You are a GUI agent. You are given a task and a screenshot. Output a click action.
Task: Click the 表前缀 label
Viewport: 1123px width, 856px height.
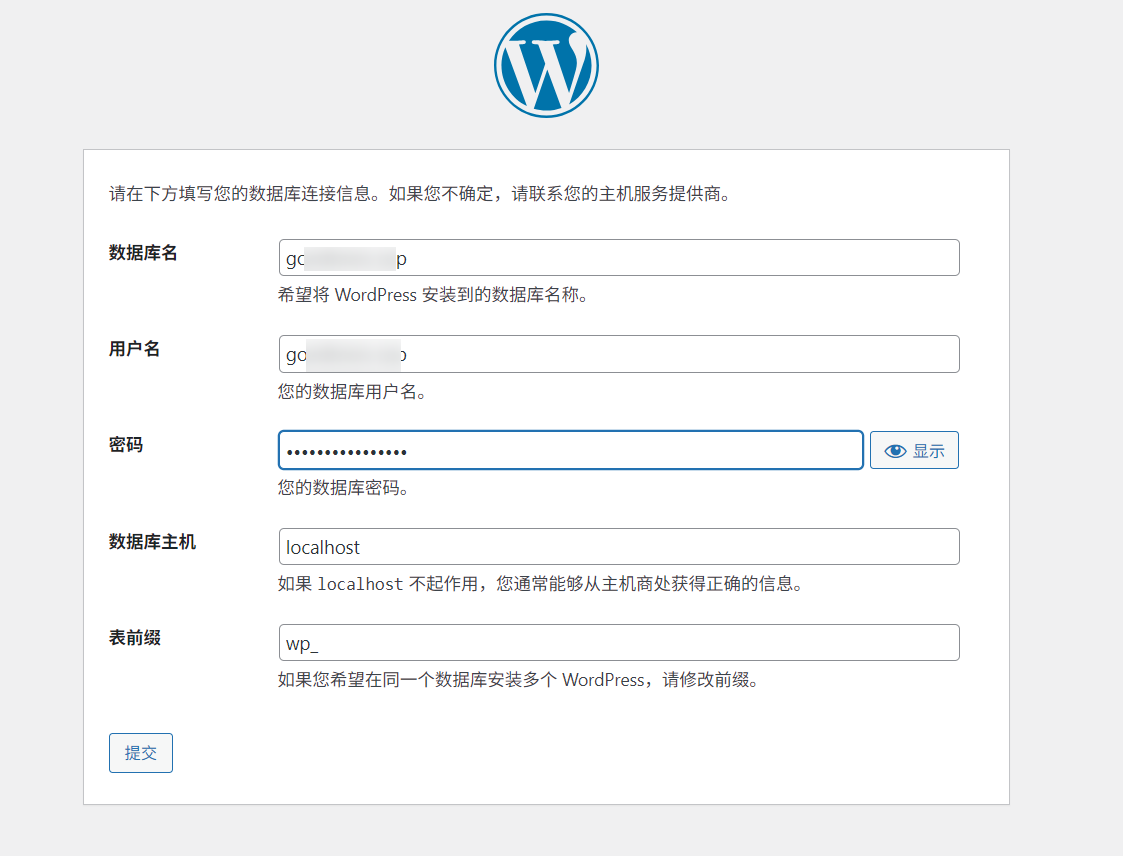(x=134, y=638)
